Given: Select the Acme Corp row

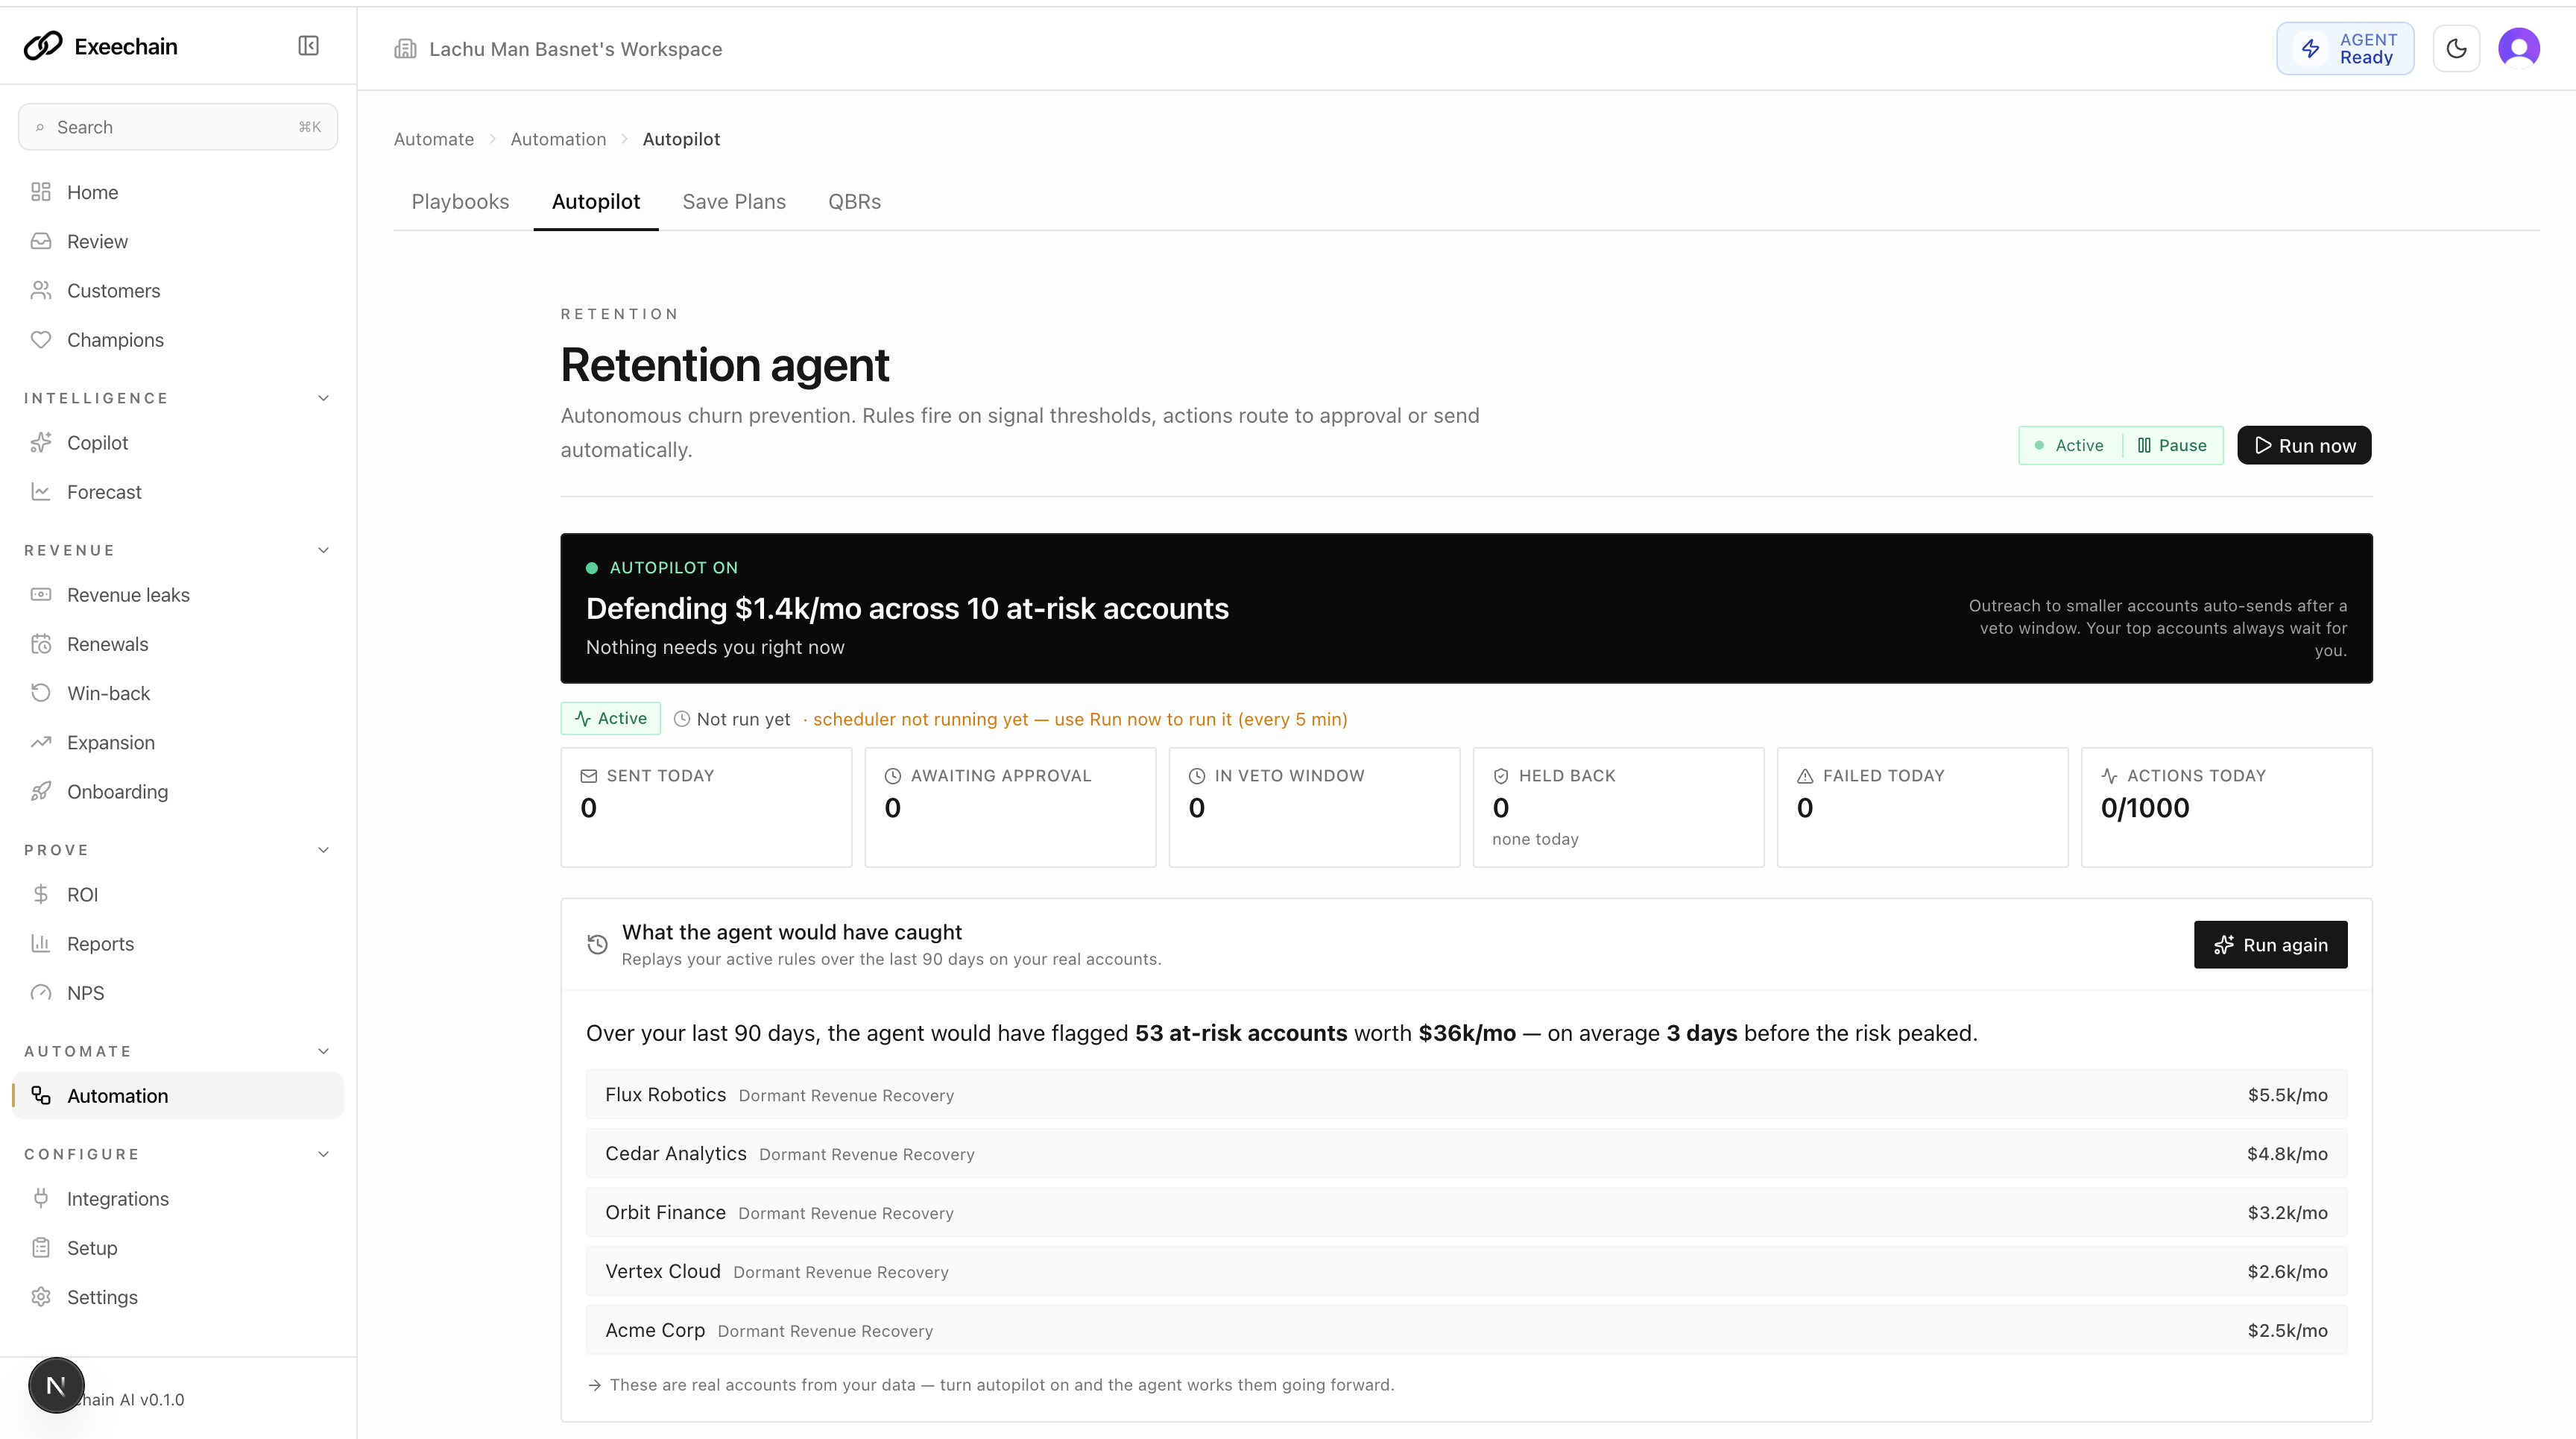Looking at the screenshot, I should coord(1466,1330).
